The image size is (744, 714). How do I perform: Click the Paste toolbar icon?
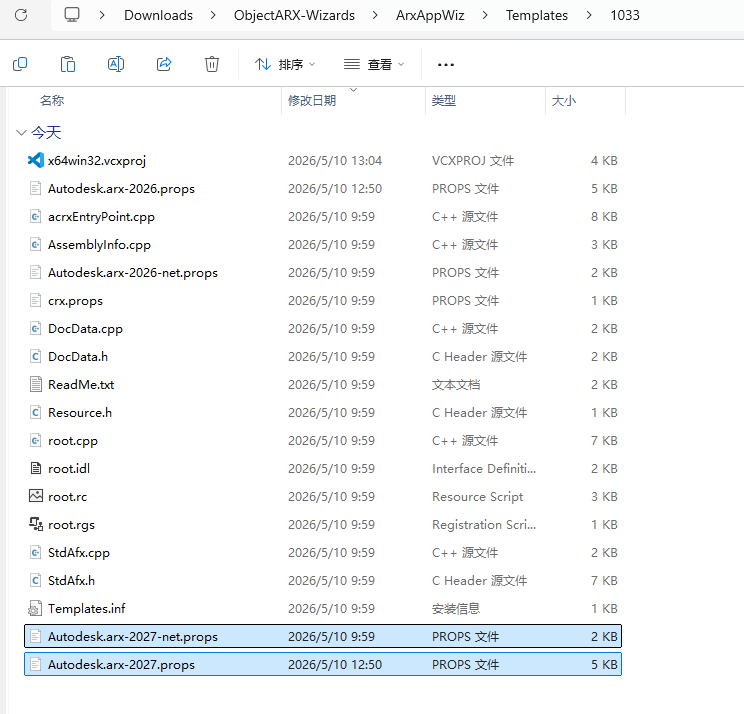coord(68,64)
